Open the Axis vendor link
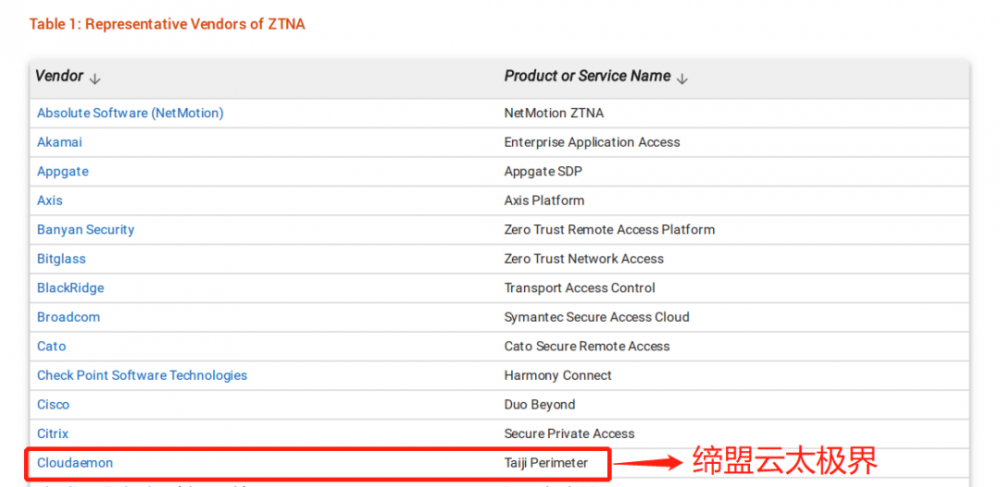Image resolution: width=1000 pixels, height=487 pixels. (50, 200)
